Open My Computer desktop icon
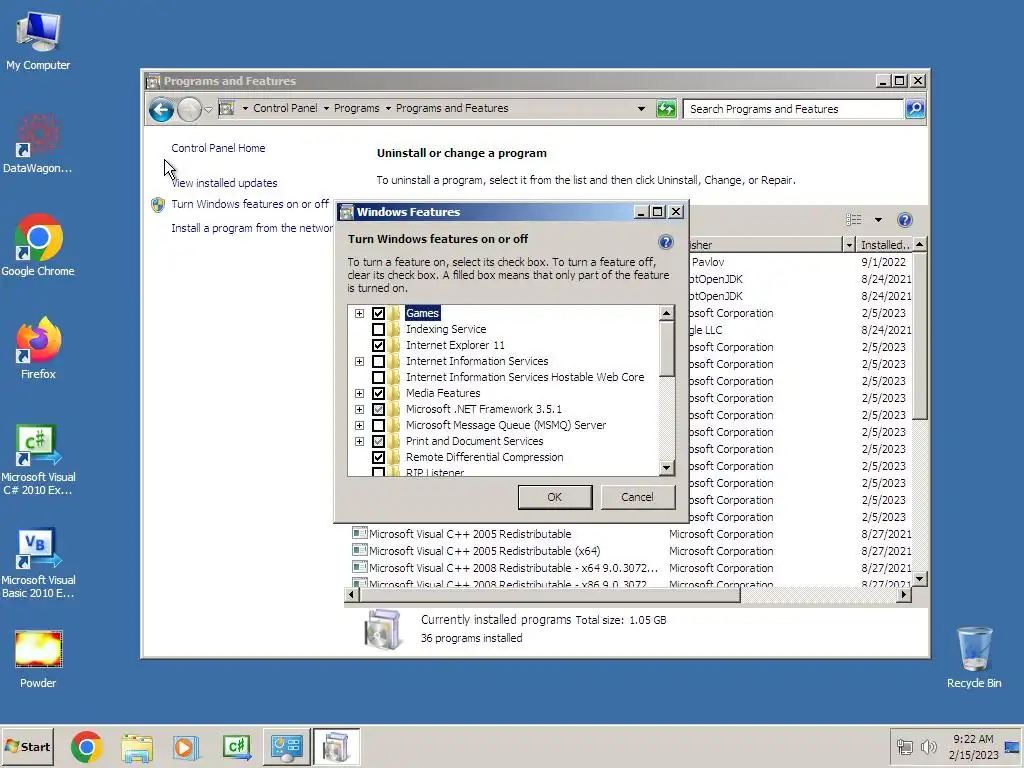This screenshot has width=1024, height=768. (38, 40)
